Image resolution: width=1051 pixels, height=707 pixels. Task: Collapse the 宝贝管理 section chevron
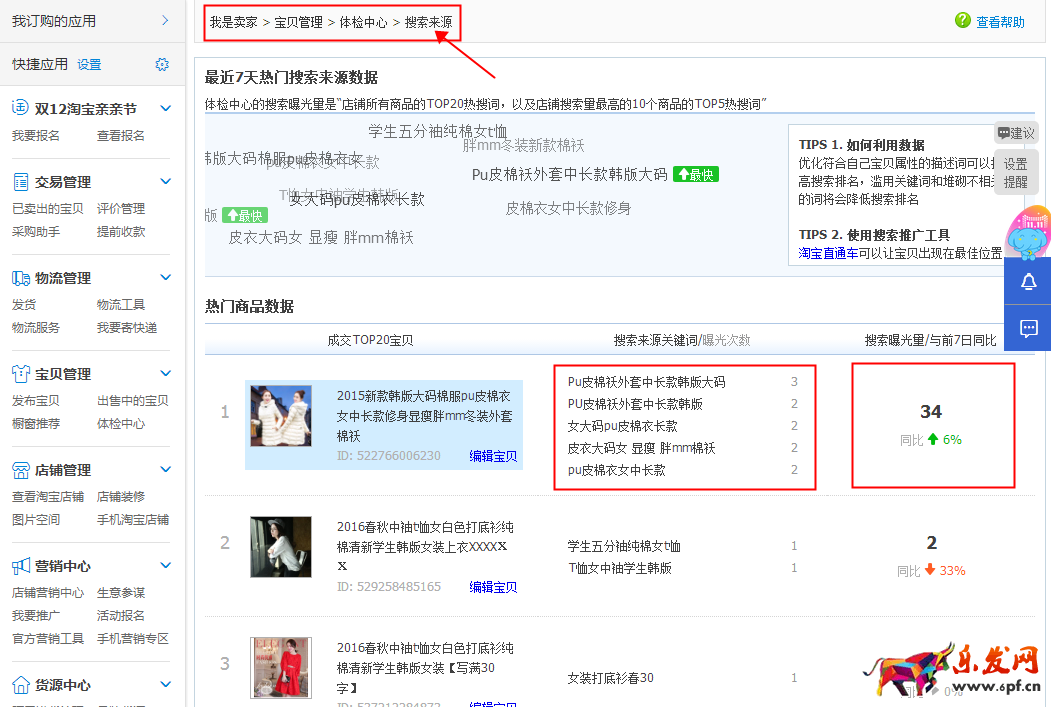pyautogui.click(x=166, y=374)
